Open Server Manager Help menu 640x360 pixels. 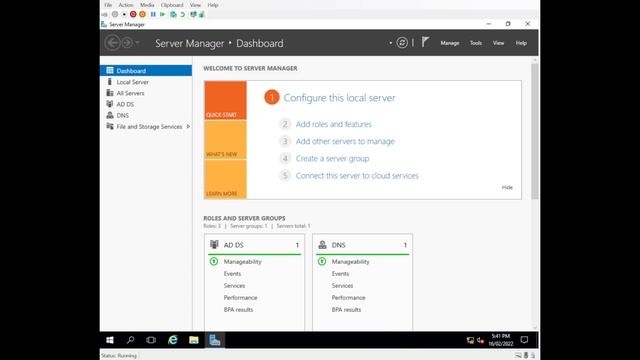point(521,43)
